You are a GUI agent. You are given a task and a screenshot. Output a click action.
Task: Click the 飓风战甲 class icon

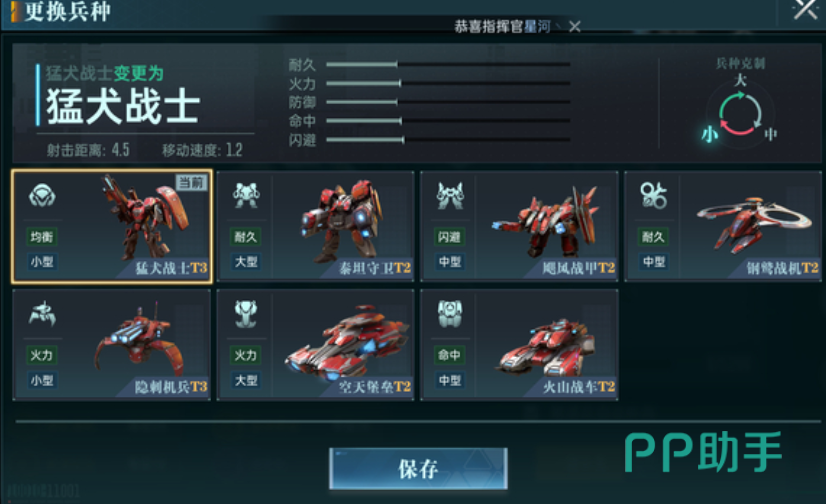point(450,195)
